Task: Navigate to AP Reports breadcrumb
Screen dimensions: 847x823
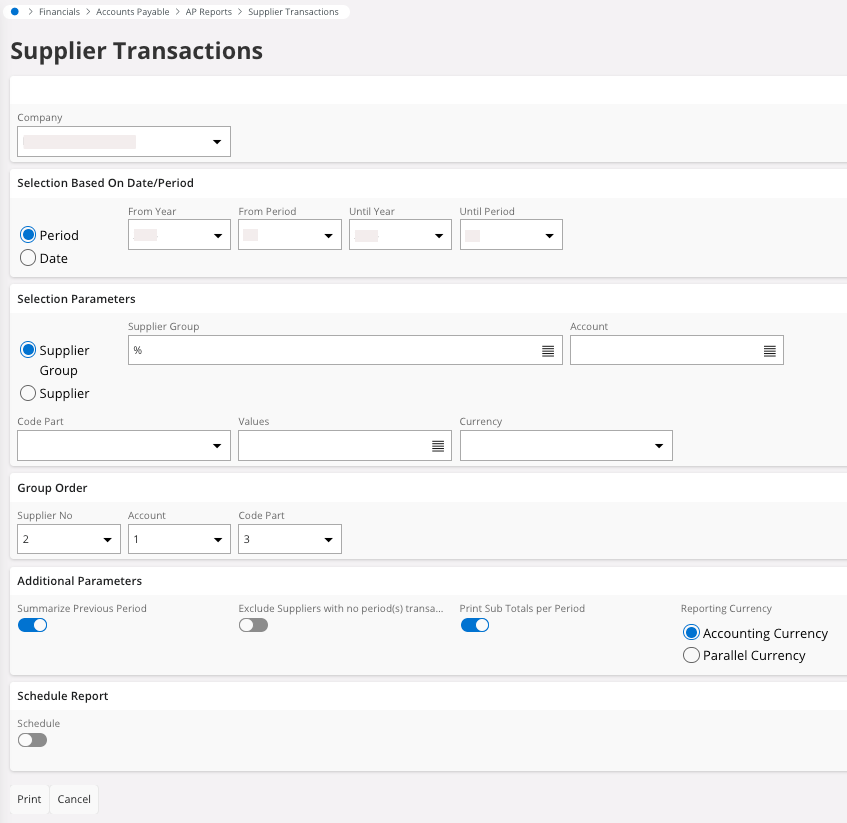Action: pyautogui.click(x=208, y=12)
